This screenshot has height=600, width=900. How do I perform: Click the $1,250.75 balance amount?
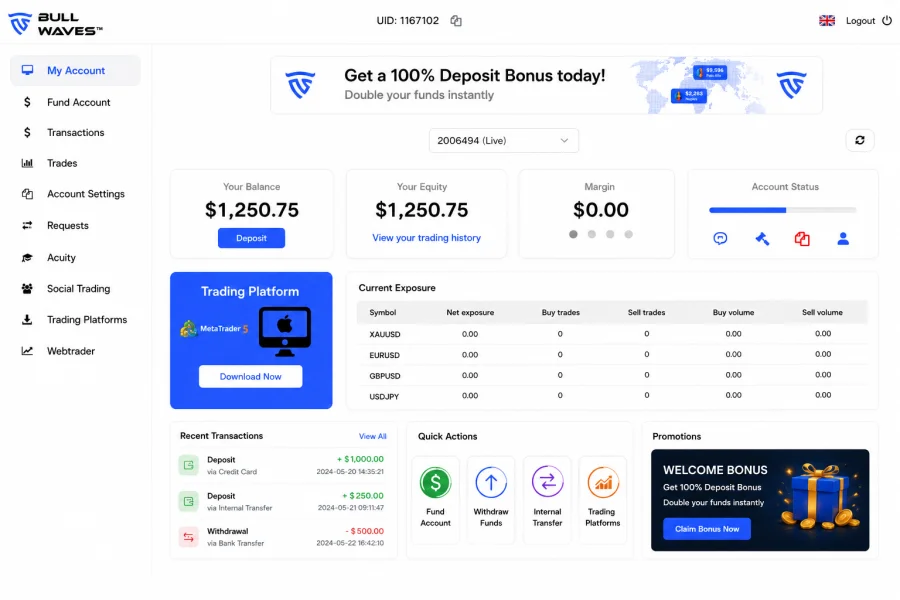[x=251, y=210]
